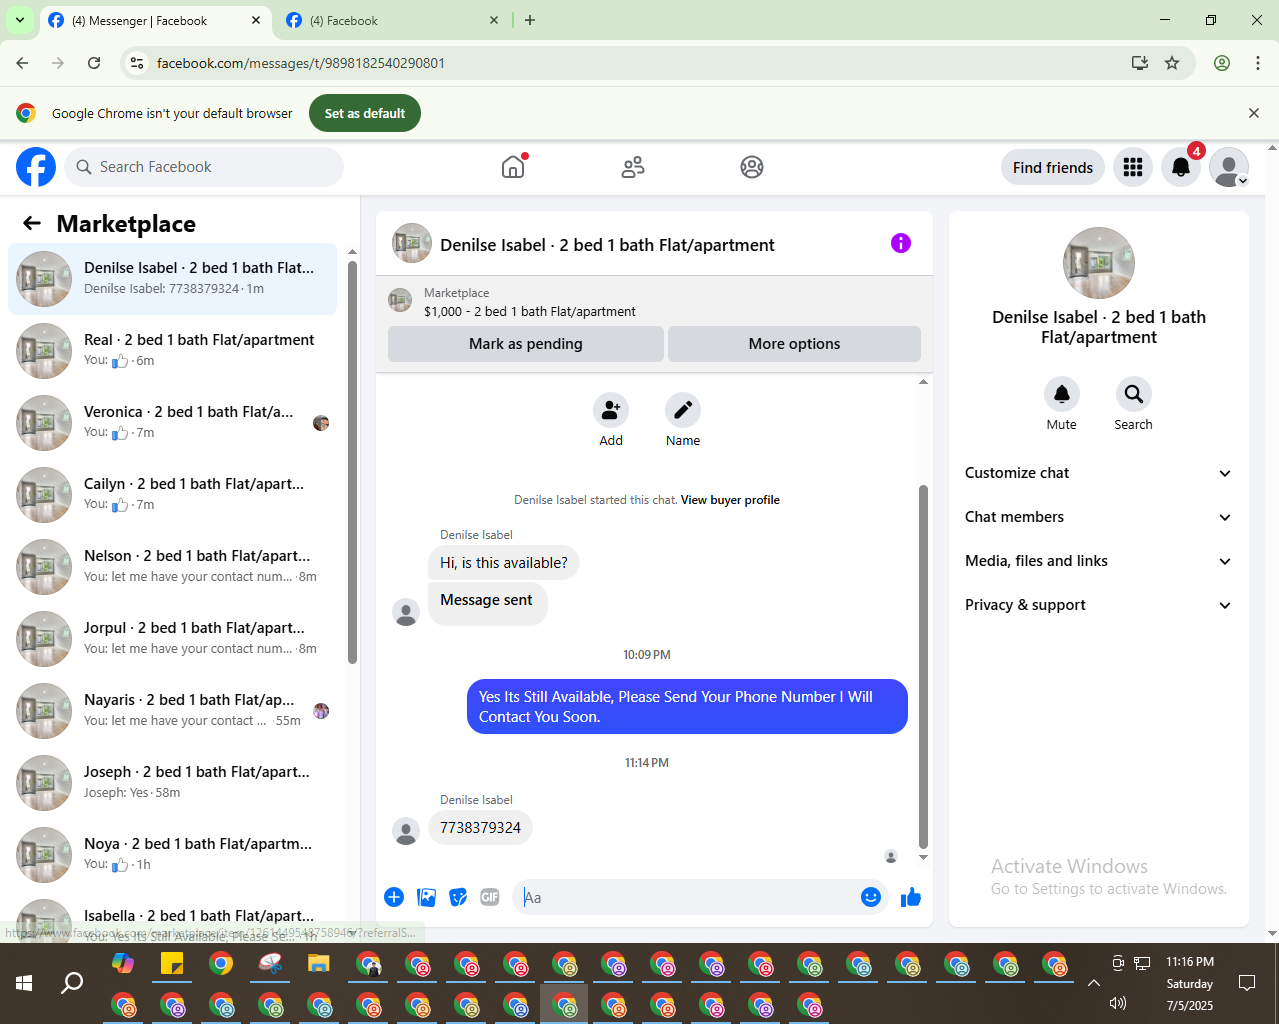Dismiss the default browser notification bar

tap(1254, 113)
